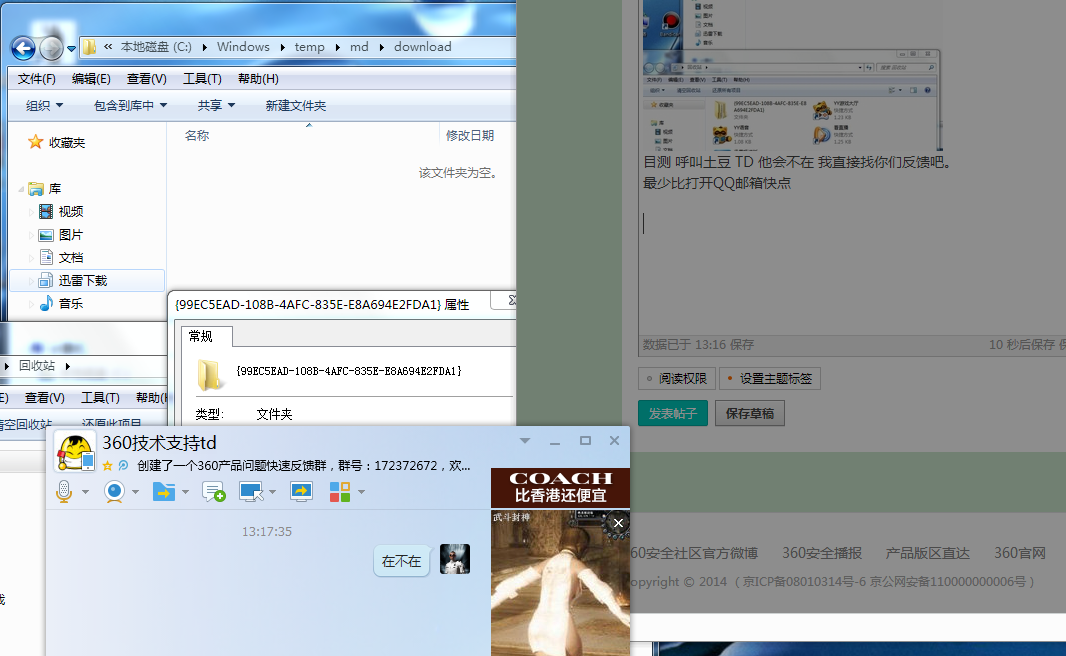Open the 包含到库中 dropdown

[x=130, y=105]
